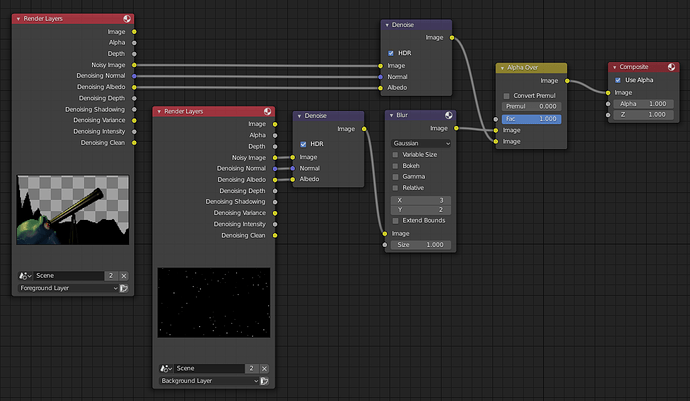Image resolution: width=690 pixels, height=401 pixels.
Task: Enable Extend Bounds in Blur node
Action: [x=395, y=221]
